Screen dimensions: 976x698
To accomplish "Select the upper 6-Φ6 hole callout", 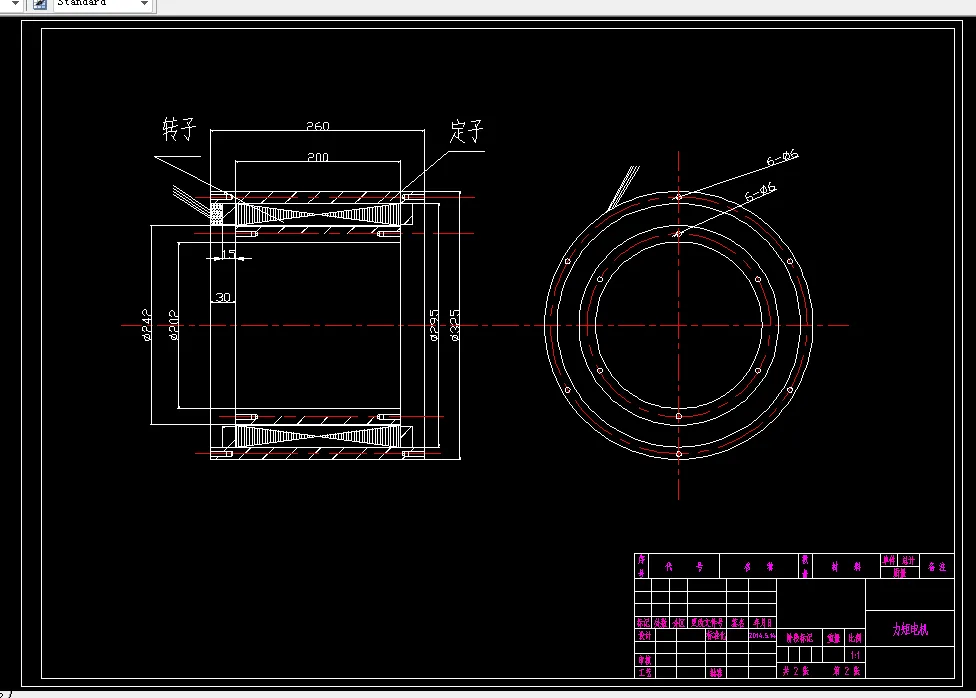I will coord(782,158).
